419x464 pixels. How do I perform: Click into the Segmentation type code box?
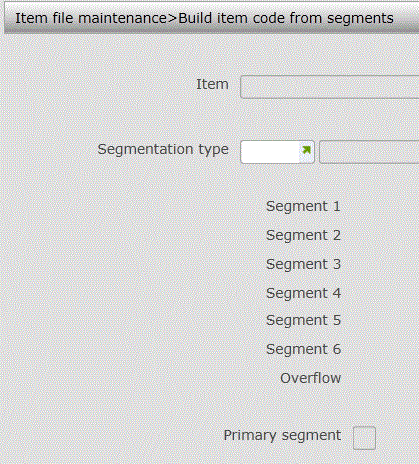270,152
